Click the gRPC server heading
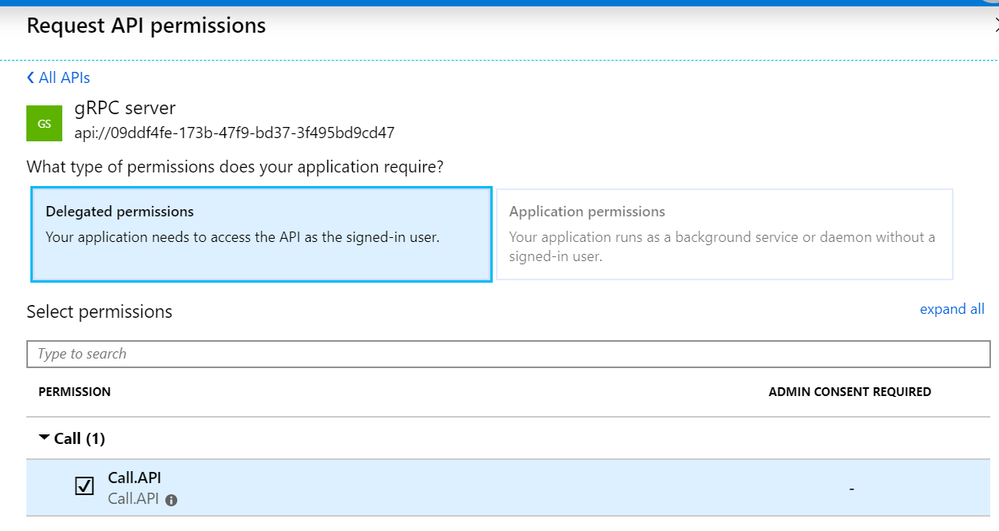Screen dimensions: 999x531 (125, 108)
